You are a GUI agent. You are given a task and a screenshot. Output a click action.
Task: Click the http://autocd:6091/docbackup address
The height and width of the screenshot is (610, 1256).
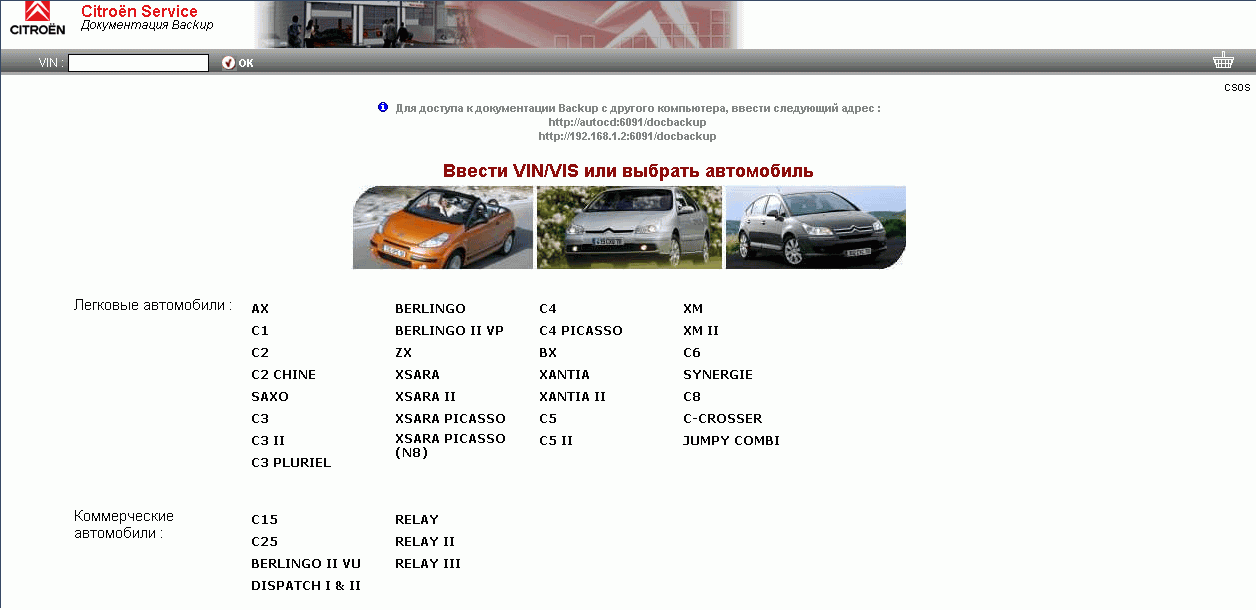[627, 121]
